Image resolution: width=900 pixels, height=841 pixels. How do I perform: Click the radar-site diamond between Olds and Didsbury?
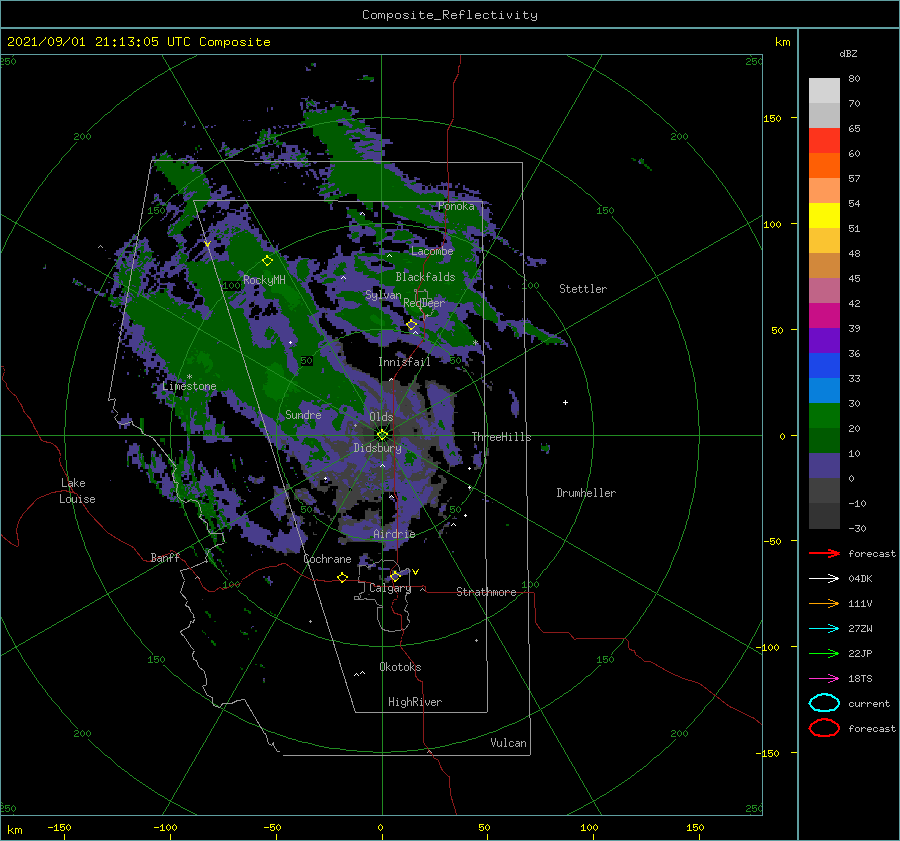click(x=382, y=435)
